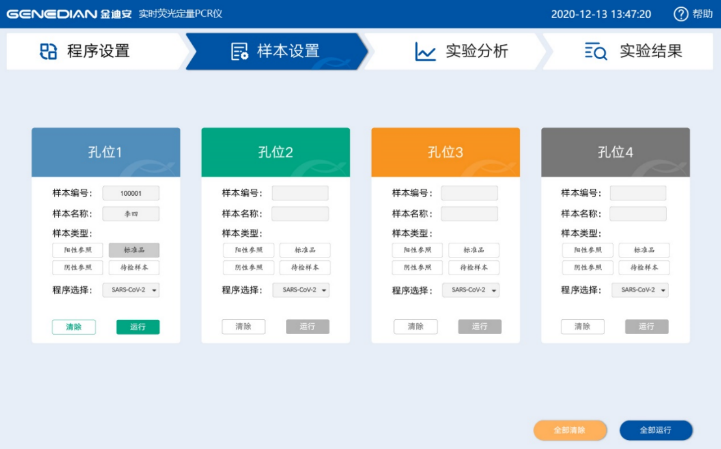
Task: Go to the 实验结果 tab
Action: click(635, 52)
